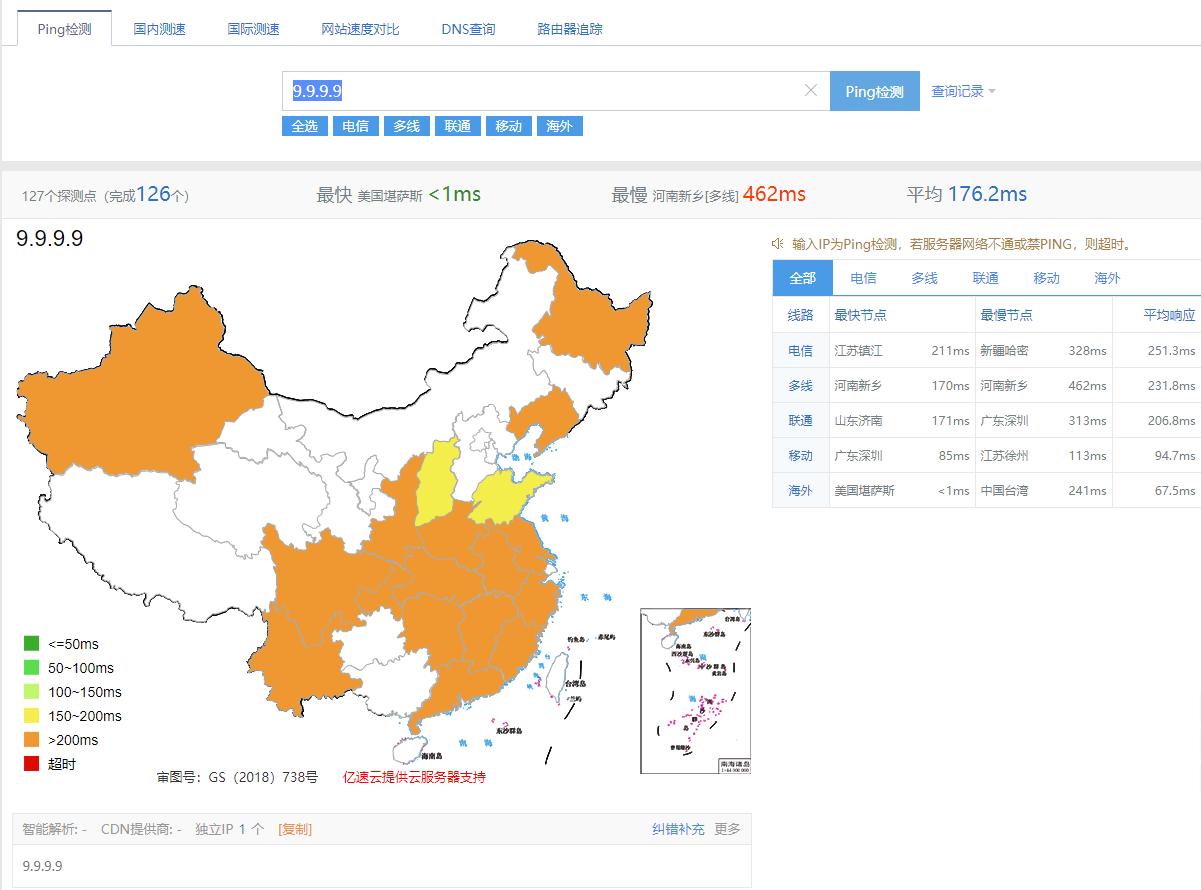This screenshot has height=890, width=1201.
Task: Click the 联通 row label in table
Action: click(x=800, y=421)
